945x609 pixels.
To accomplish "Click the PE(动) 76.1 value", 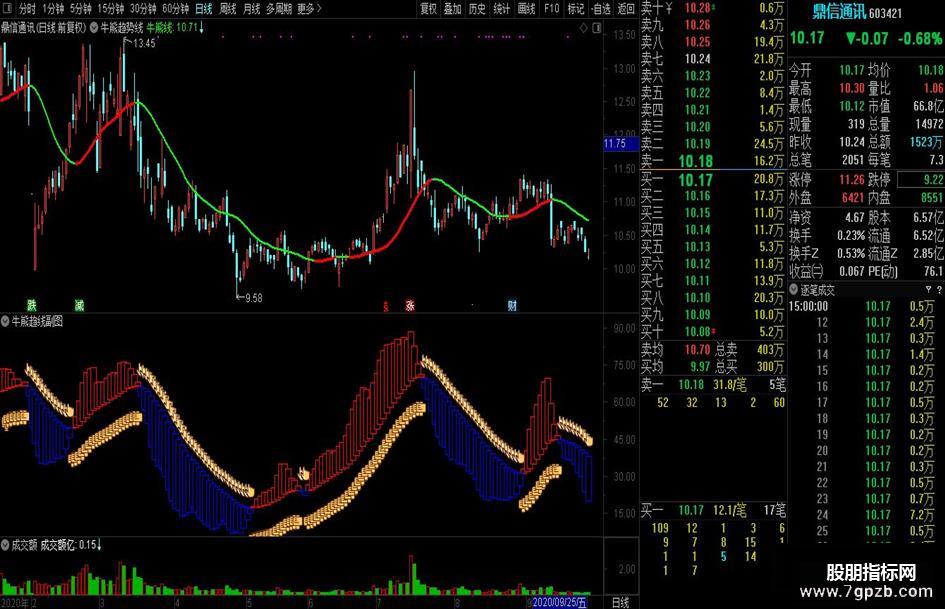I will point(932,271).
